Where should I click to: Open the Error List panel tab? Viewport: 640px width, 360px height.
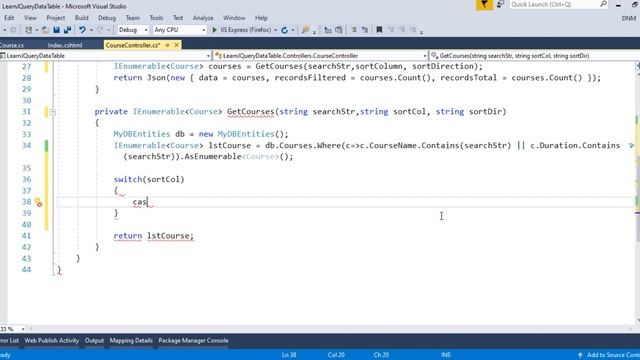[9, 340]
